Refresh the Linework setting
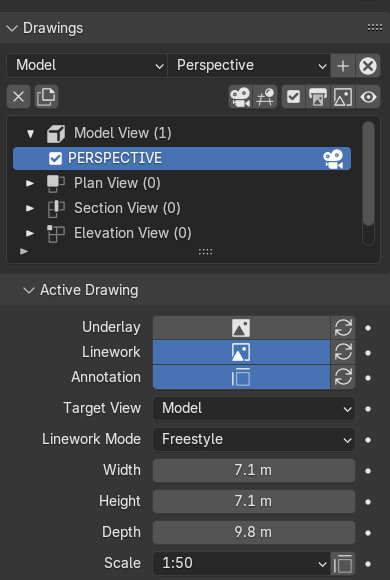The image size is (390, 580). pos(343,353)
